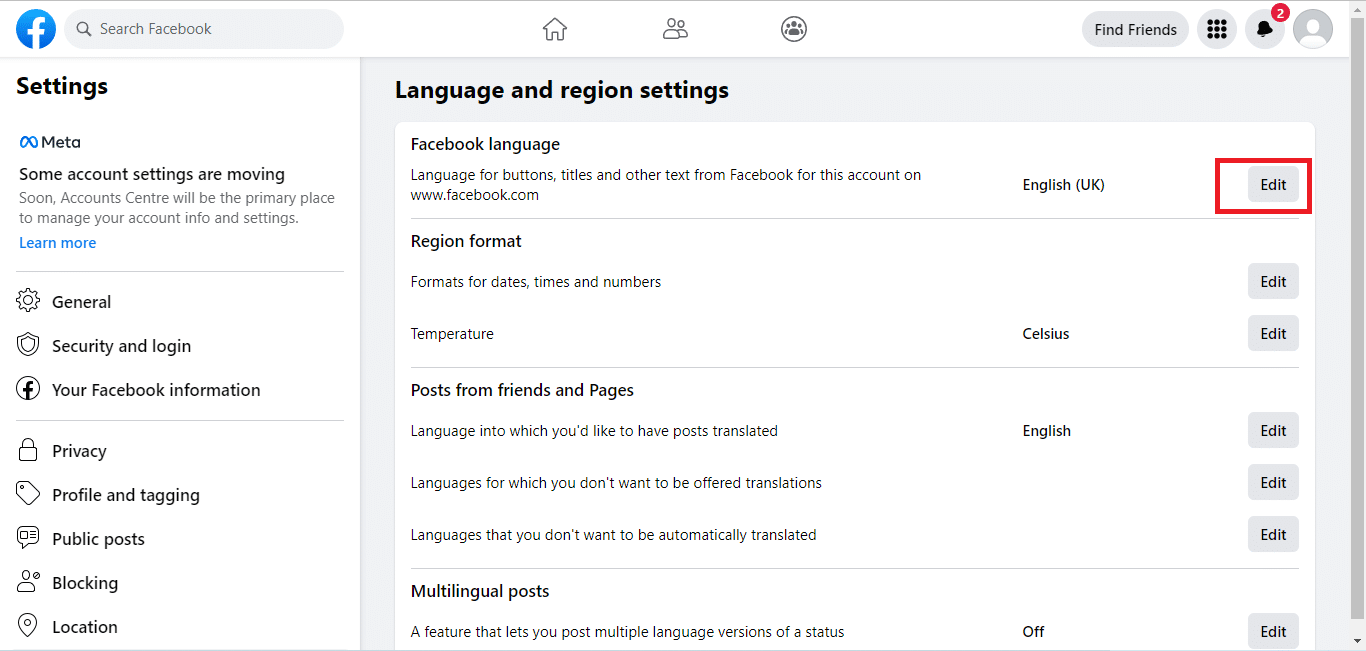Edit languages not offered translations
The height and width of the screenshot is (651, 1366).
1273,483
